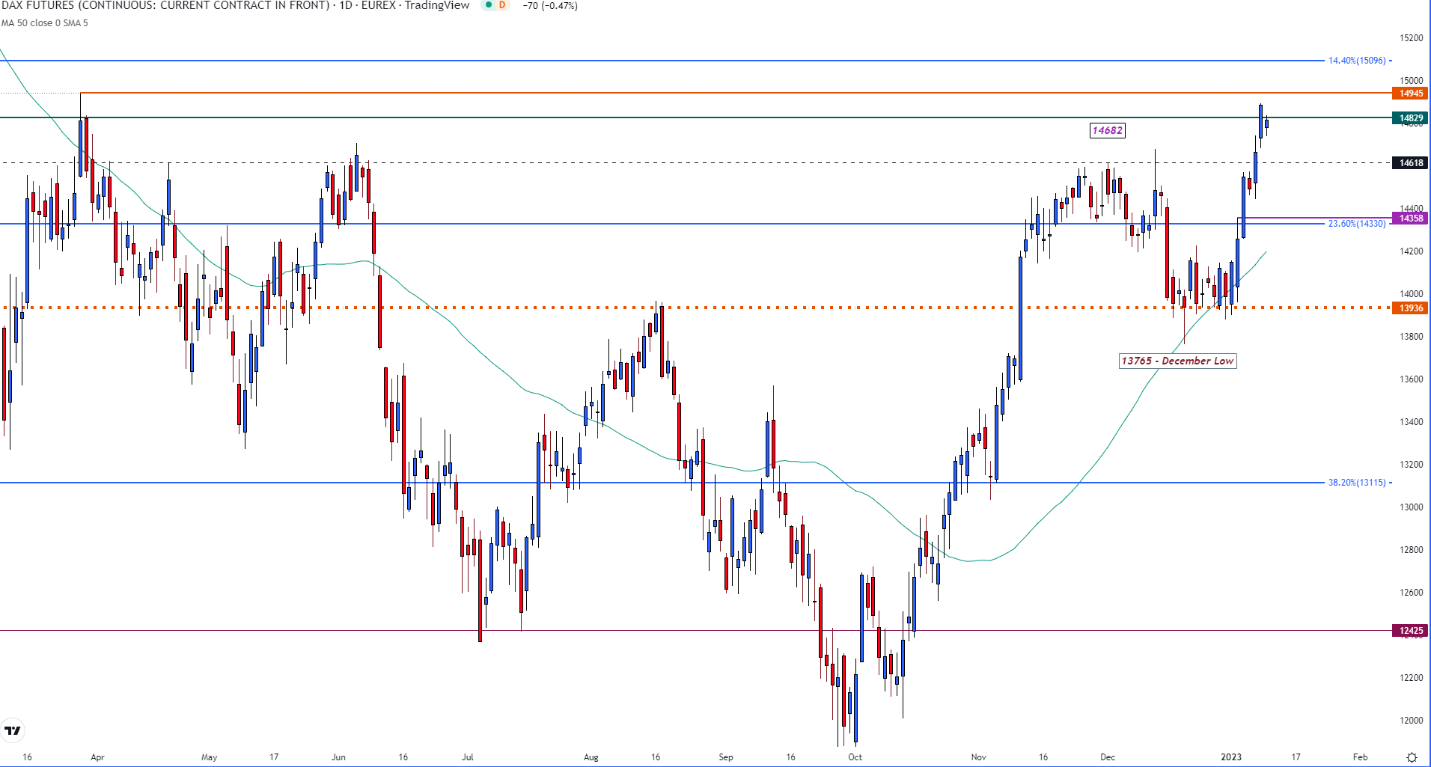Click 15200 on the price axis
The image size is (1431, 767).
click(x=1412, y=38)
